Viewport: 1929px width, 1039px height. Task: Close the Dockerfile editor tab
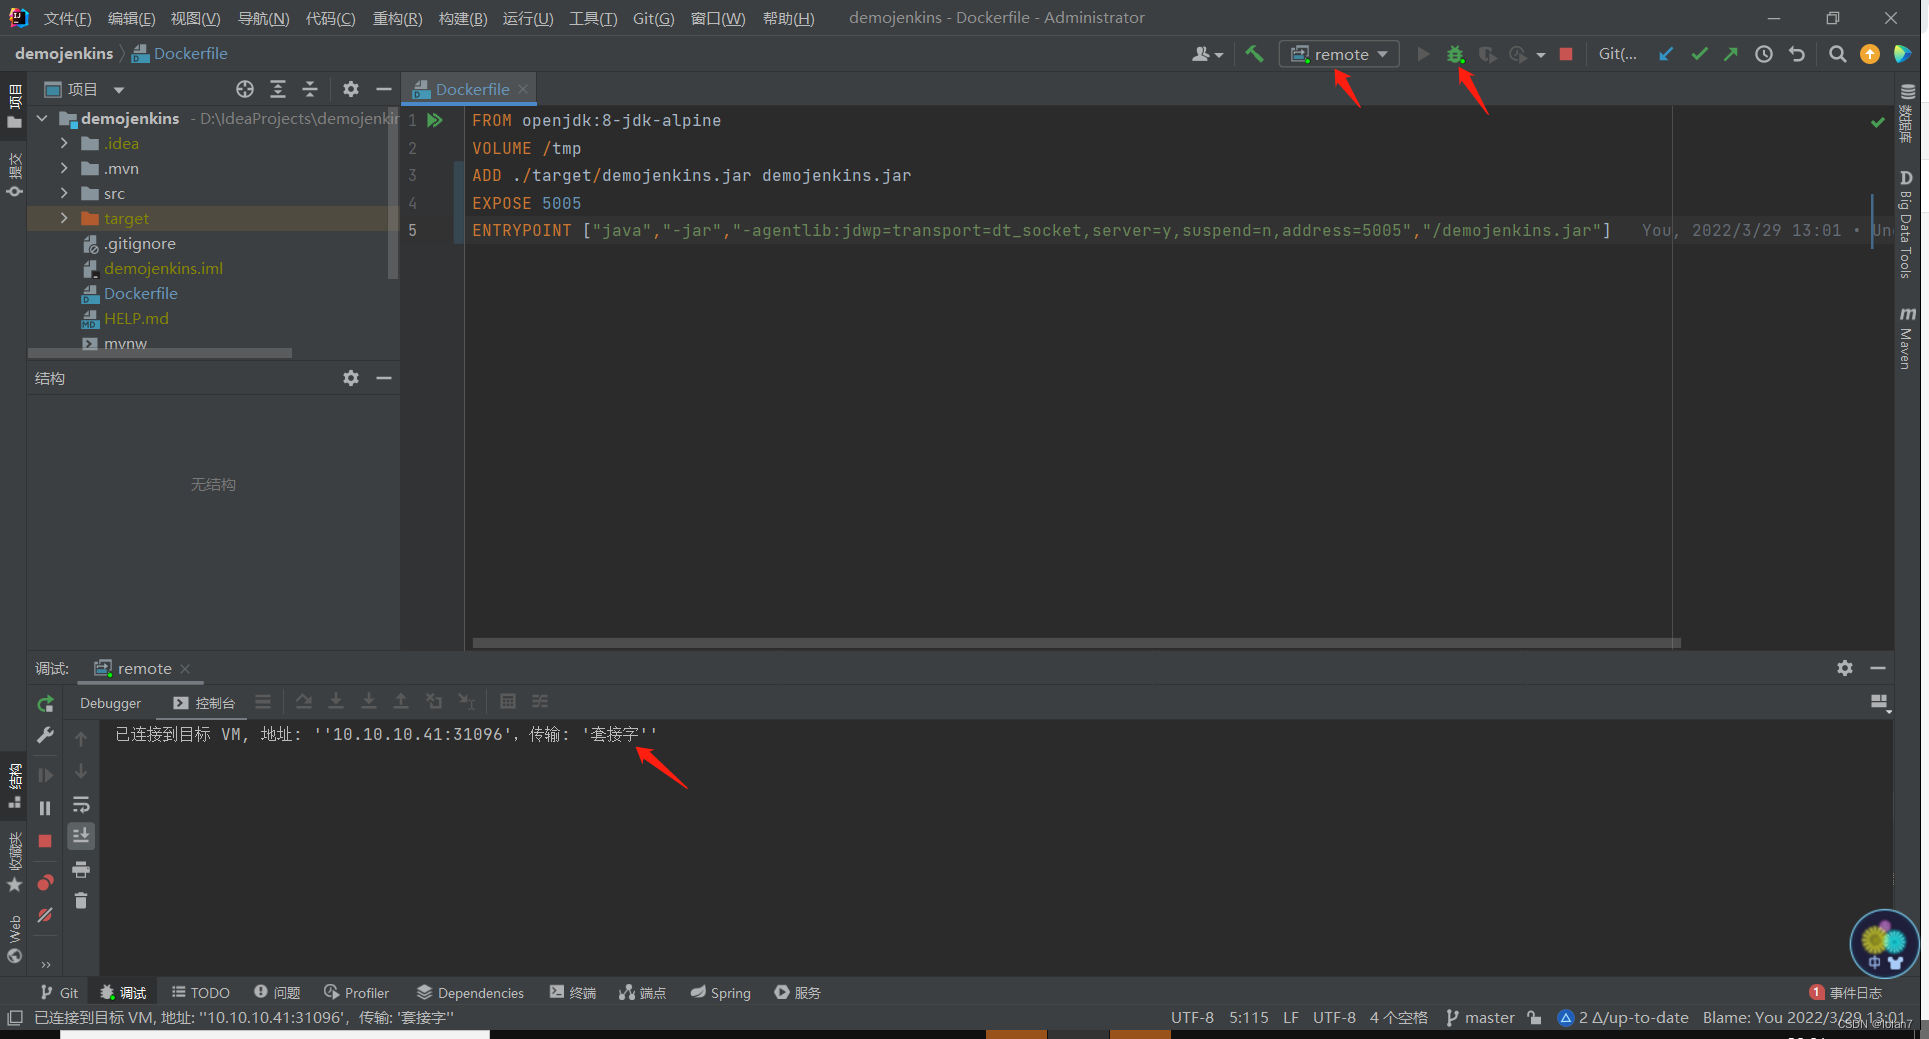click(x=523, y=89)
